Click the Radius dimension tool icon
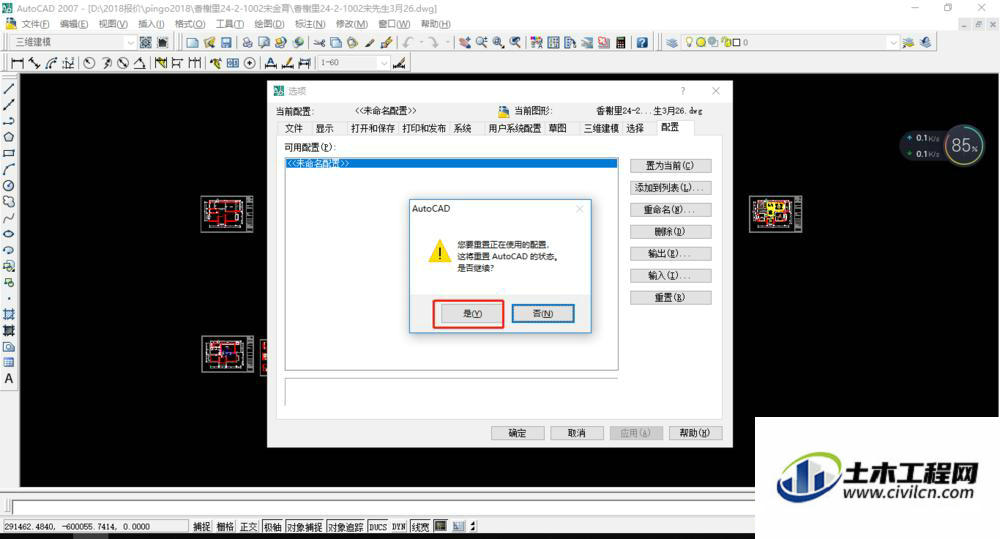Image resolution: width=1000 pixels, height=539 pixels. click(89, 63)
